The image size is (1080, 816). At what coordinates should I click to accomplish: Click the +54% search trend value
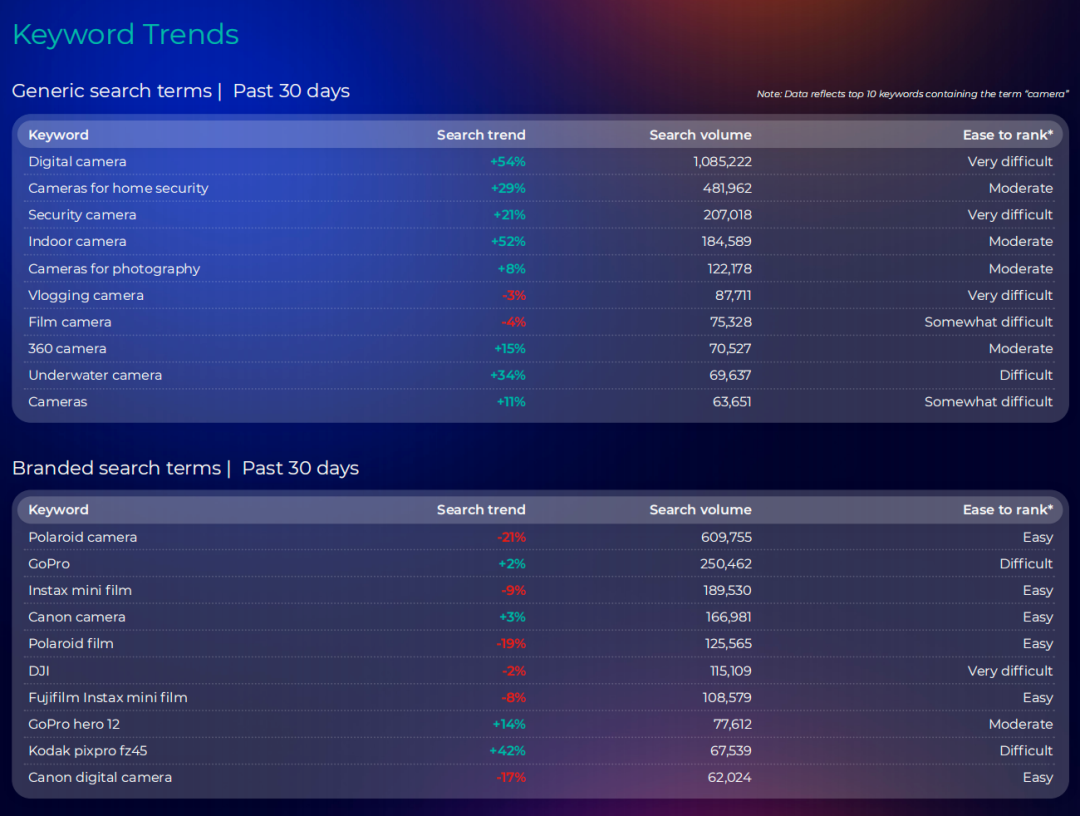tap(508, 162)
